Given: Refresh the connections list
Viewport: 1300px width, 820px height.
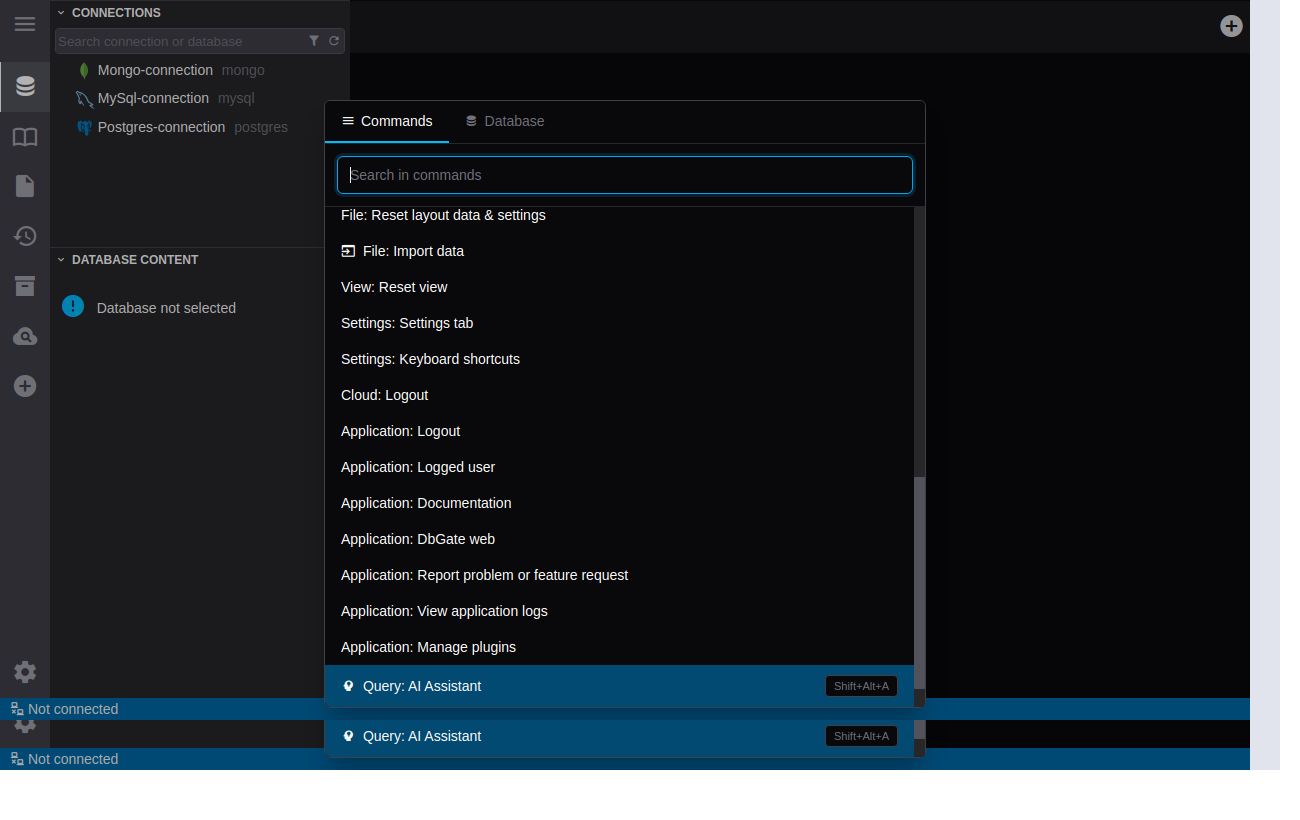Looking at the screenshot, I should 334,41.
